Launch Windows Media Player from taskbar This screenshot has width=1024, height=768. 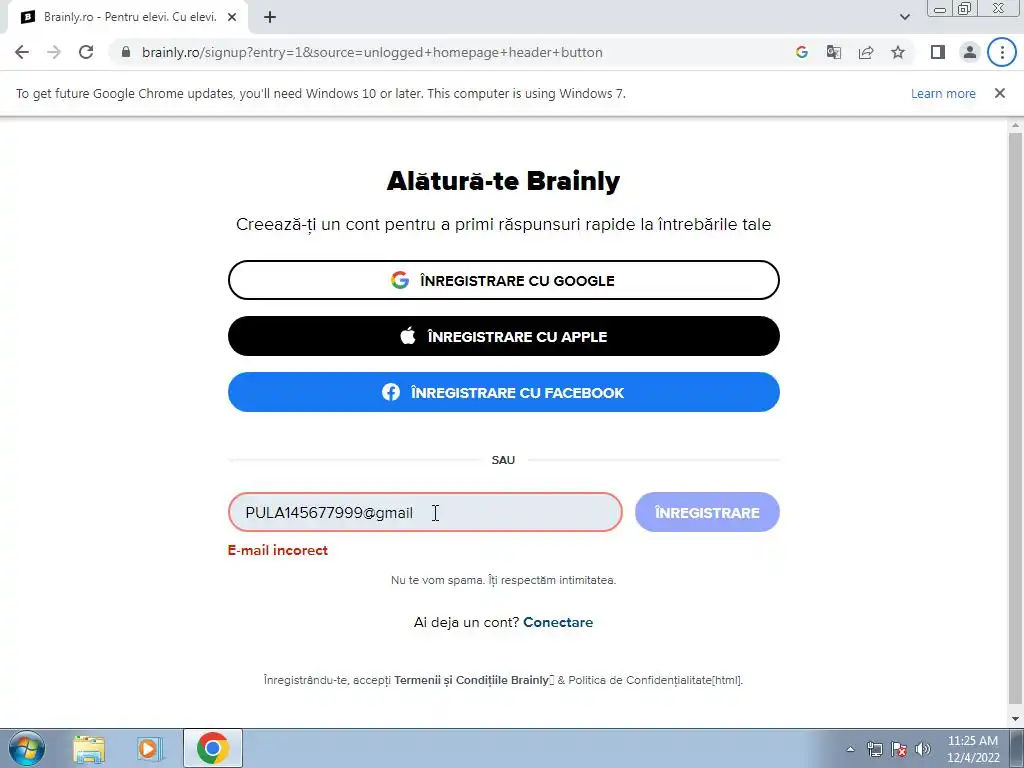[x=150, y=749]
